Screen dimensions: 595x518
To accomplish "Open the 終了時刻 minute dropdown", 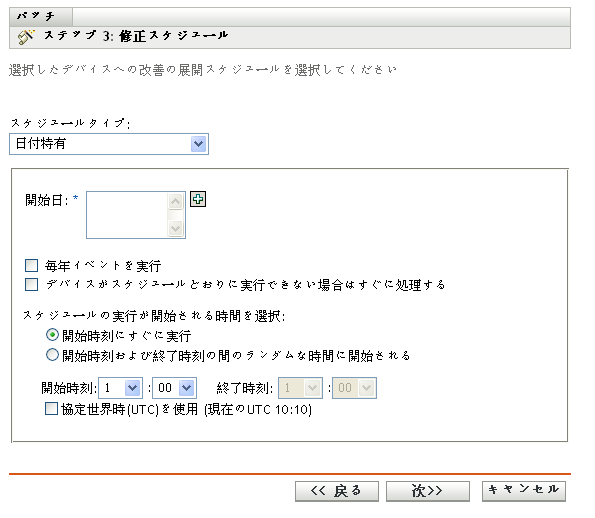I will [x=354, y=388].
